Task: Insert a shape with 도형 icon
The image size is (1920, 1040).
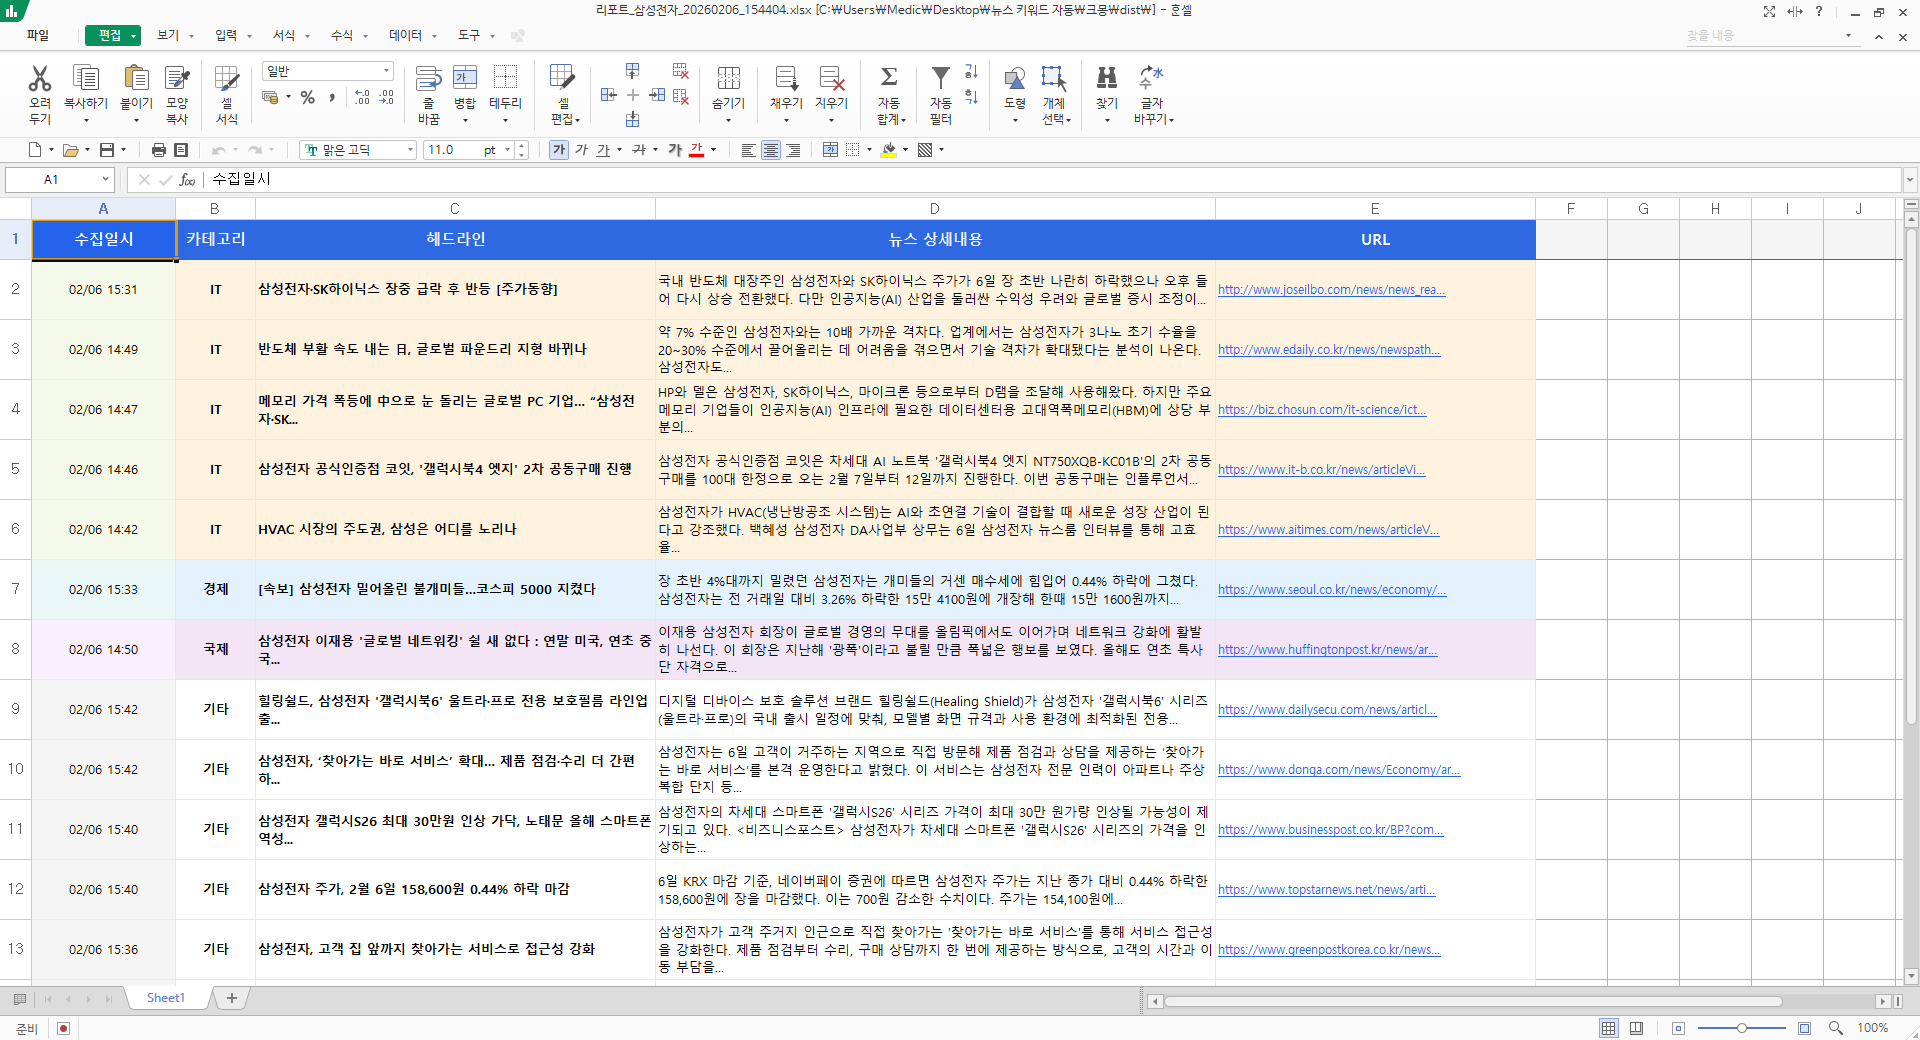Action: (x=1015, y=78)
